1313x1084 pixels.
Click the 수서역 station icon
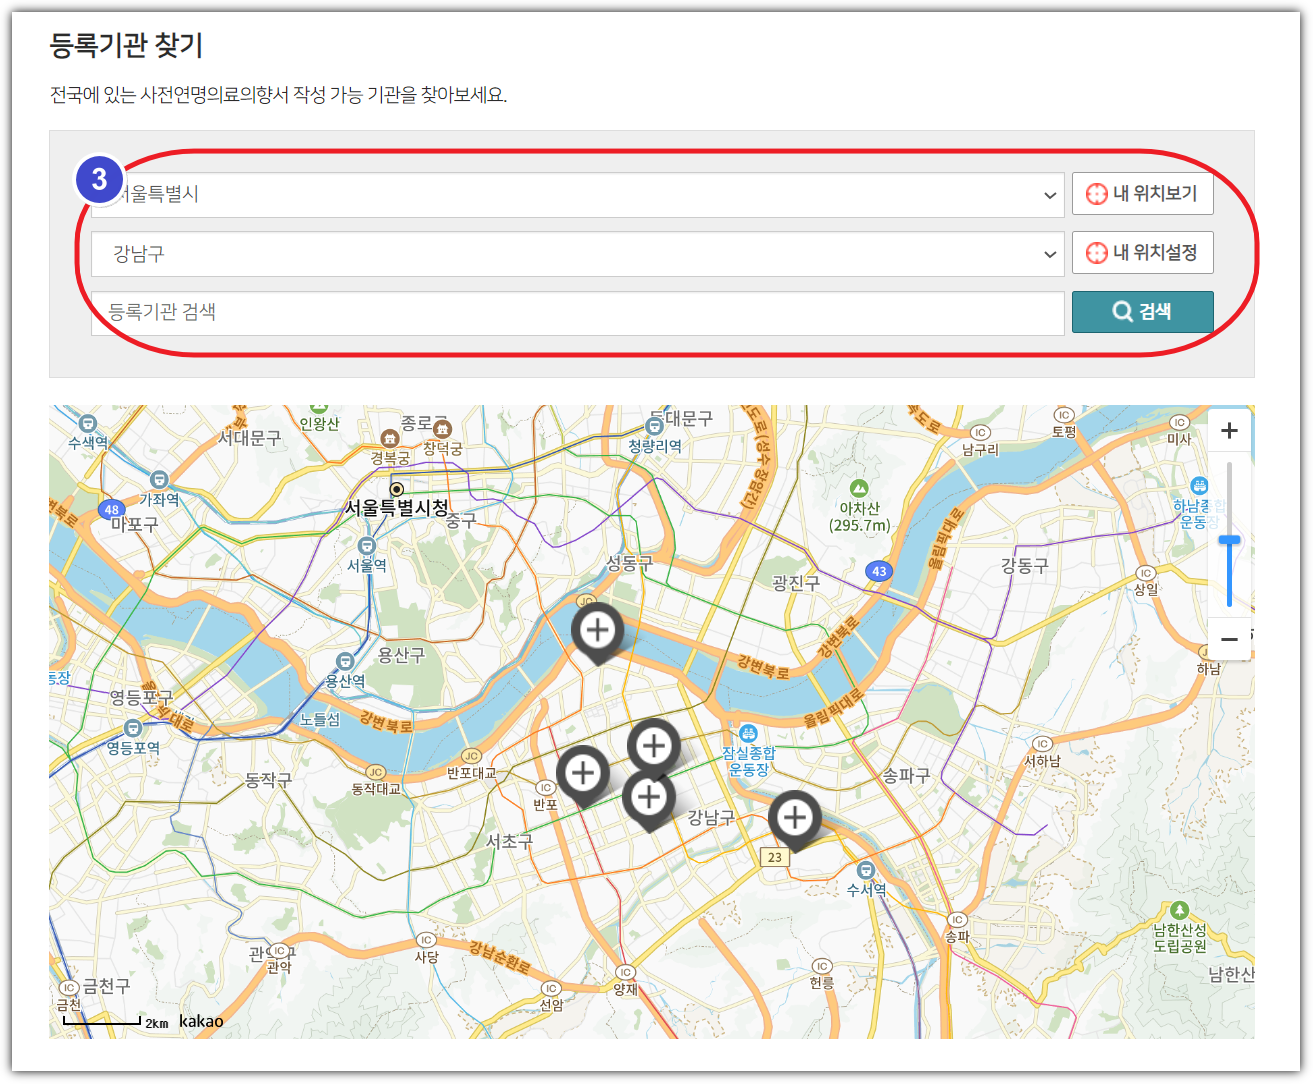[x=866, y=870]
